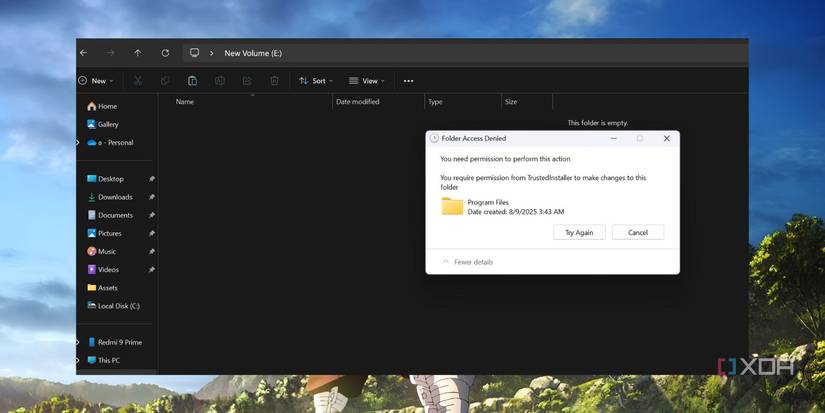Expand the OneDrive Personal tree node
825x413 pixels.
click(x=78, y=143)
